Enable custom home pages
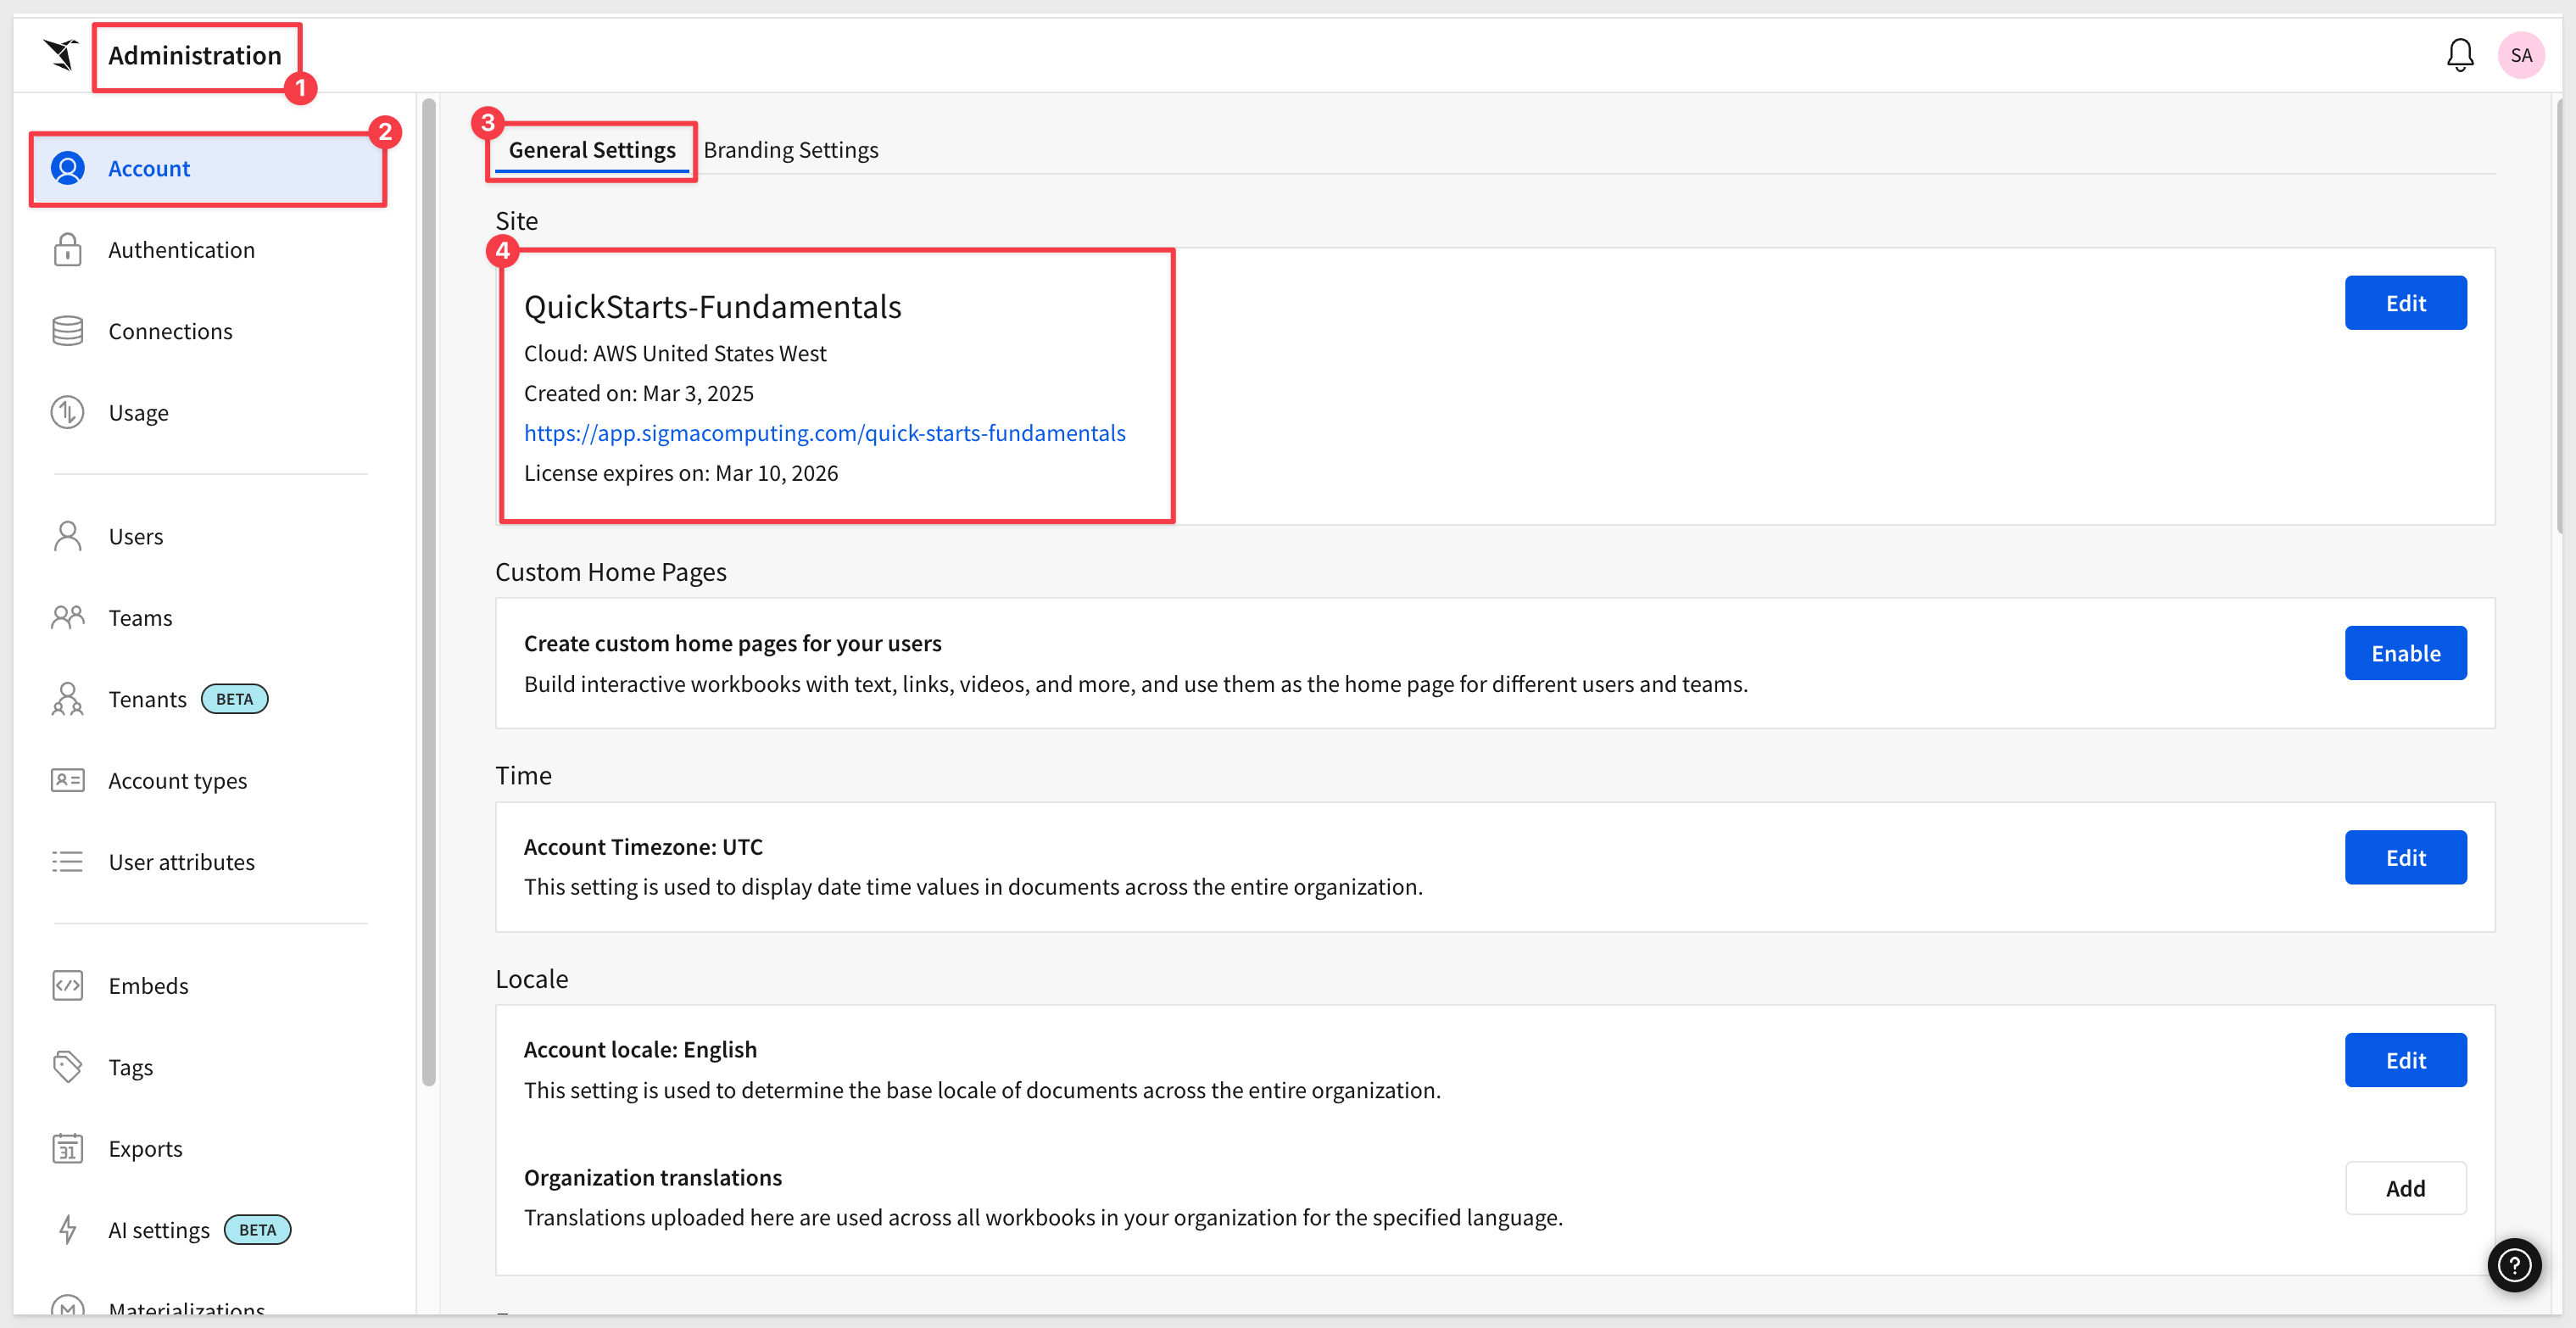The height and width of the screenshot is (1328, 2576). click(2405, 653)
